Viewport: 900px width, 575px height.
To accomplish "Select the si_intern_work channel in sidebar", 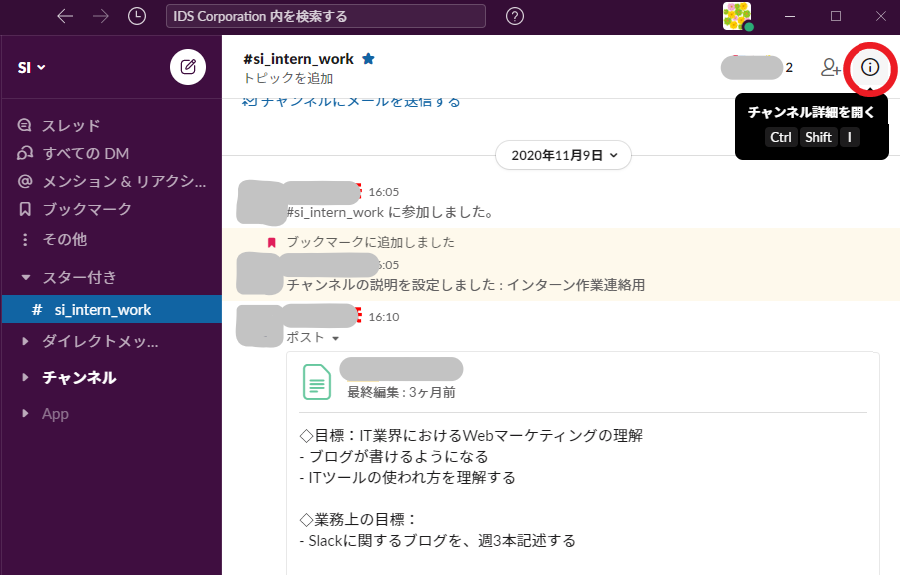I will [x=112, y=309].
